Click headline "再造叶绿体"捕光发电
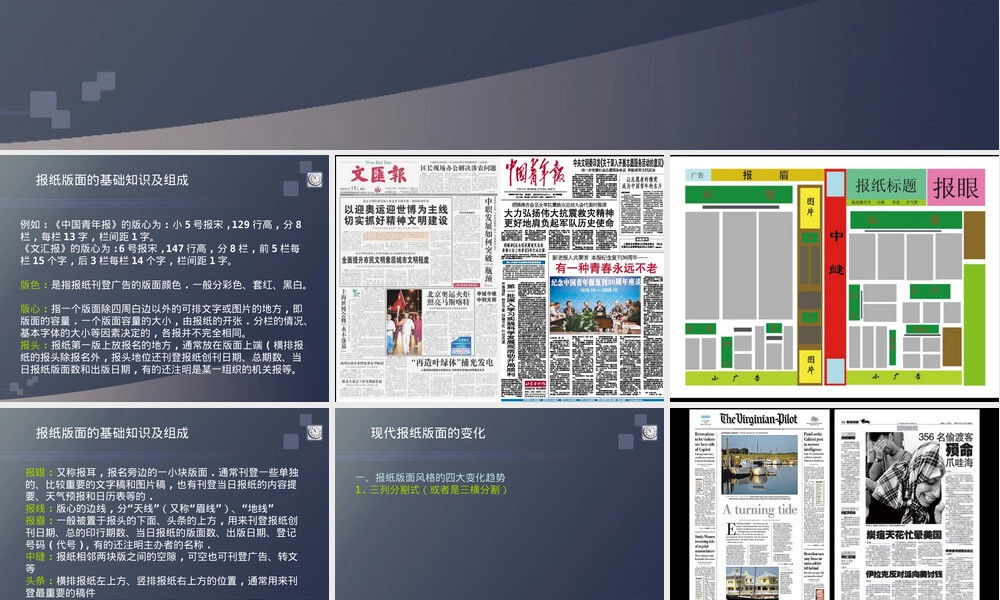This screenshot has height=600, width=1000. [x=452, y=362]
